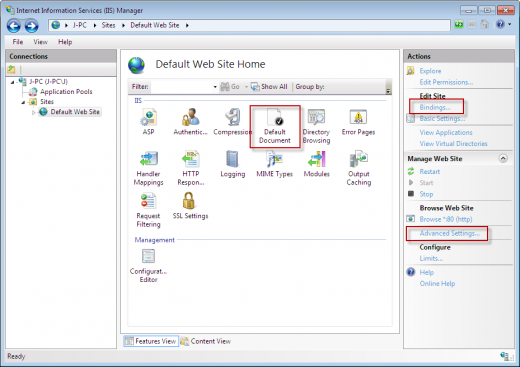Restart the web site
The width and height of the screenshot is (520, 367).
[x=430, y=171]
